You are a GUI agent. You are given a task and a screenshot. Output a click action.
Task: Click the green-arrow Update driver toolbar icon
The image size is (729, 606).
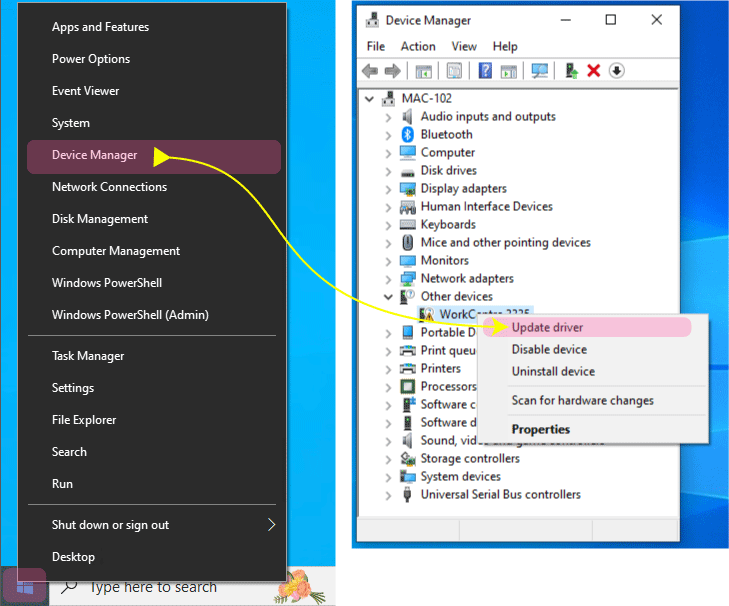[x=572, y=71]
